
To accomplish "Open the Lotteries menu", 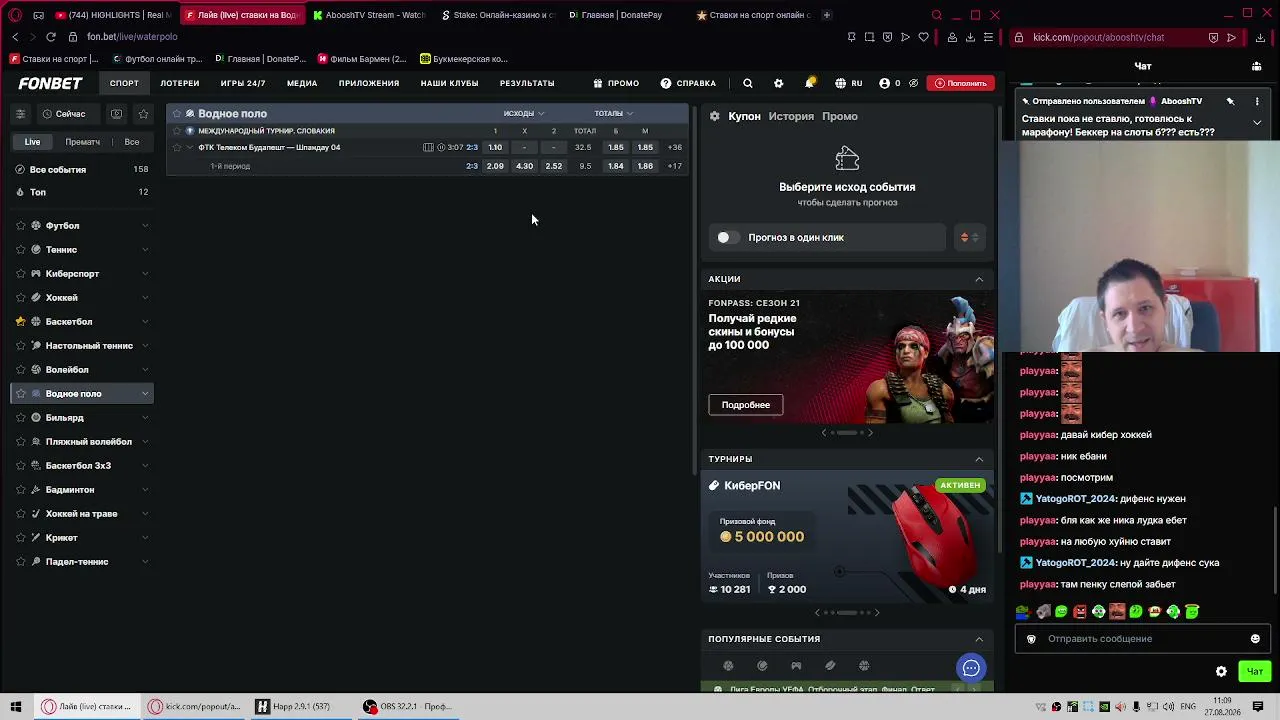I will point(180,83).
